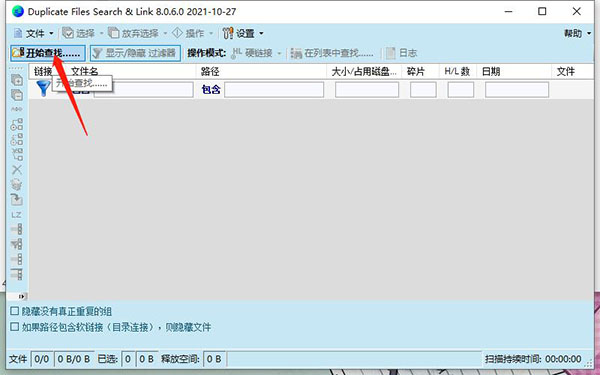Open the 硬链接 operation mode dropdown
Viewport: 600px width, 375px height.
(x=256, y=53)
